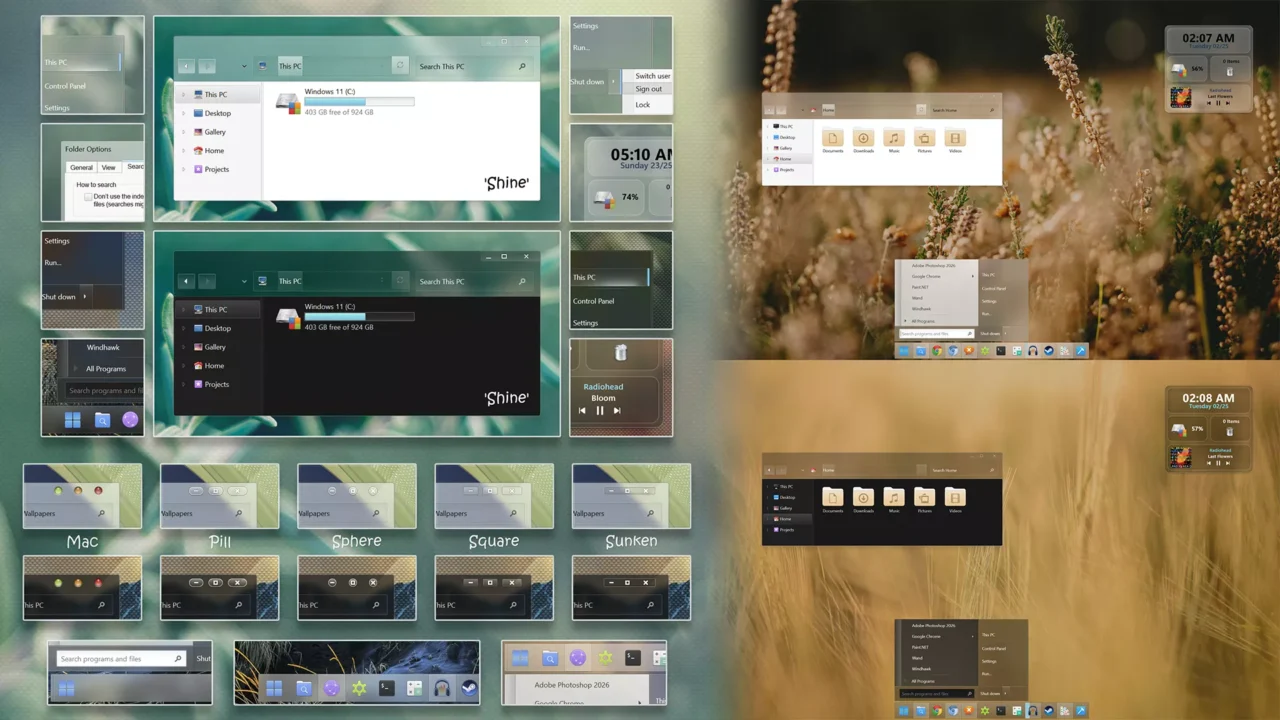Select Gallery in the dark Shine window tree
1280x720 pixels.
(x=215, y=347)
